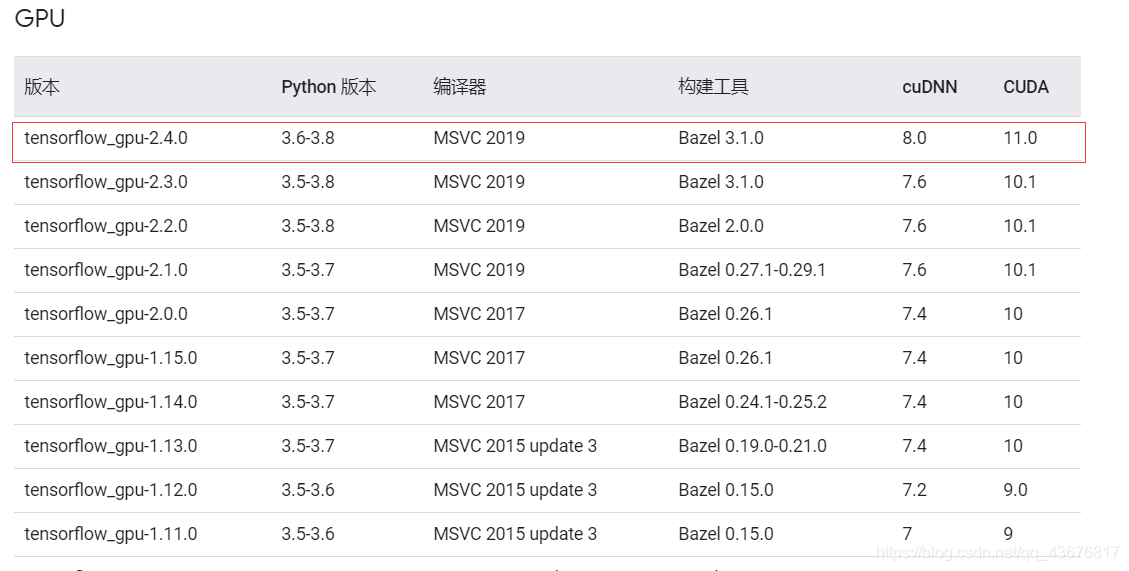Viewport: 1129px width, 571px height.
Task: Click Bazel 0.19.0-0.21.0 cell
Action: [x=752, y=445]
